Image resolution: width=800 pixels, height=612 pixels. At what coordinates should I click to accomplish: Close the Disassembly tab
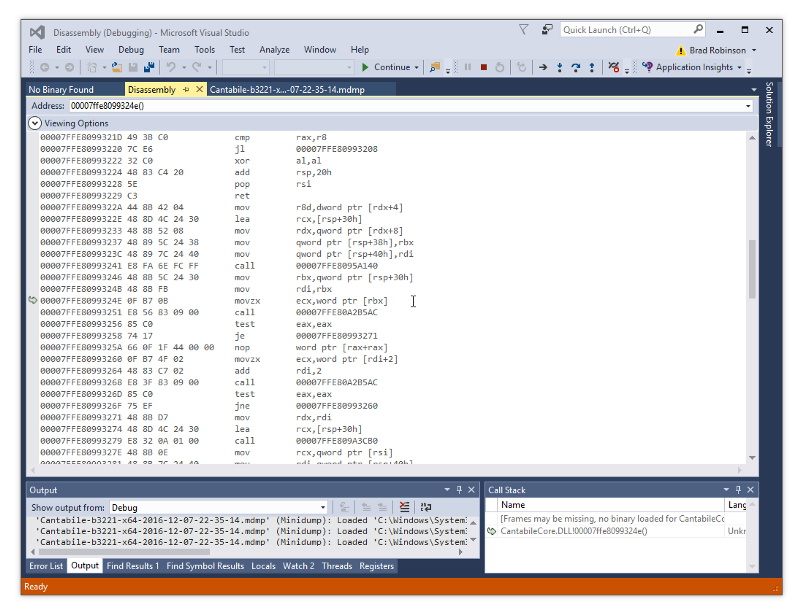[x=199, y=90]
